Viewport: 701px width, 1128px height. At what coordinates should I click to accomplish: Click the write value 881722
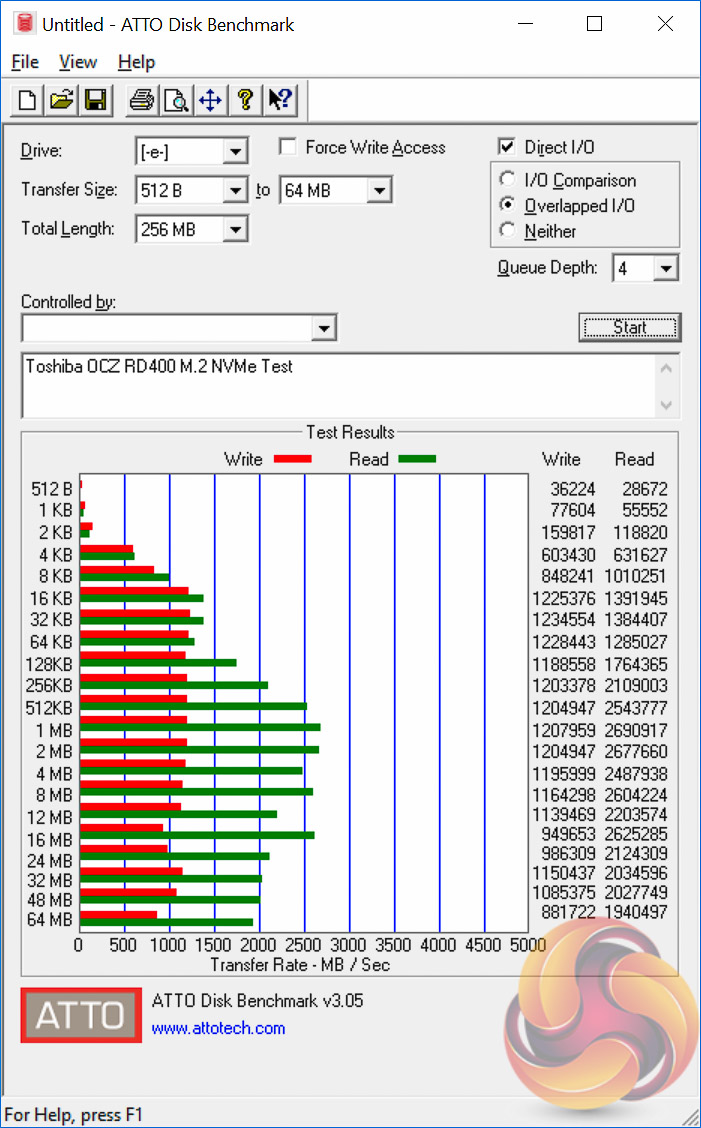coord(569,912)
